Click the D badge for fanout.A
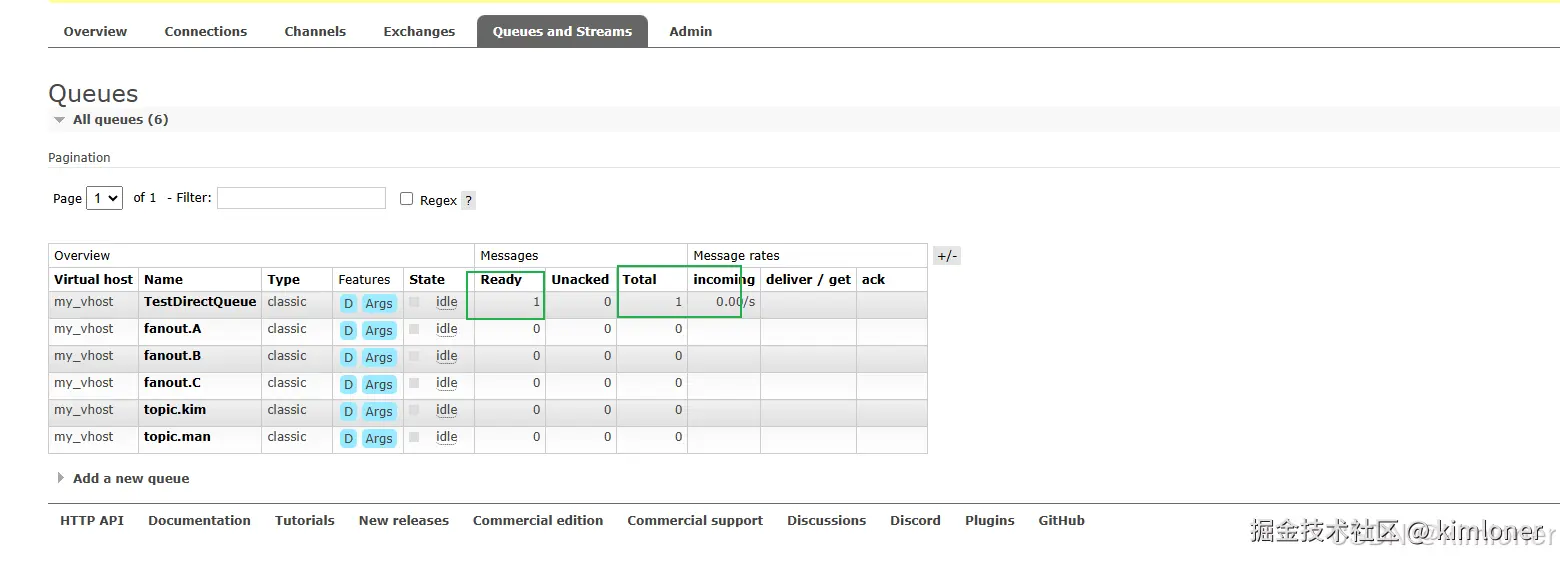 pyautogui.click(x=348, y=330)
